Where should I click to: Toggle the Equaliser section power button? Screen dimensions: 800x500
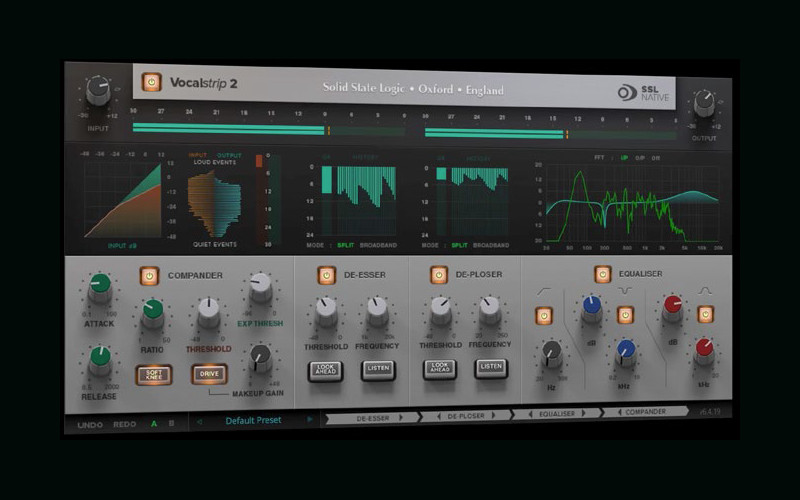[x=603, y=274]
